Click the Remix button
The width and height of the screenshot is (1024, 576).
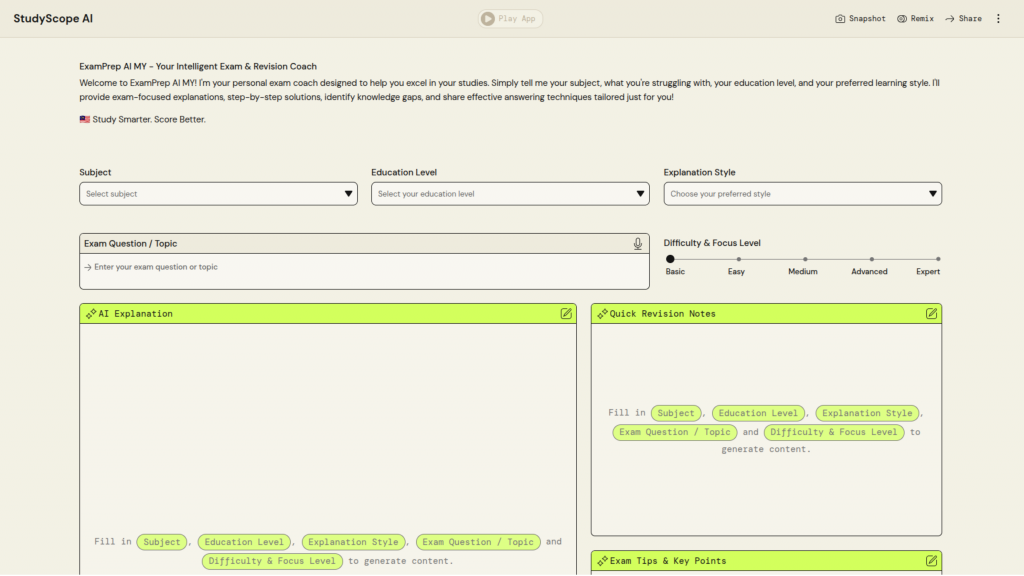[915, 19]
